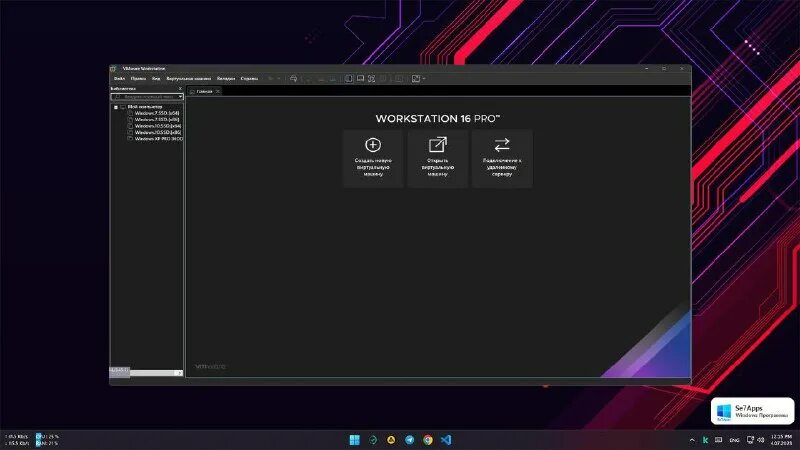Click the Se7Apps Windows Программы badge
The height and width of the screenshot is (450, 800).
point(753,411)
